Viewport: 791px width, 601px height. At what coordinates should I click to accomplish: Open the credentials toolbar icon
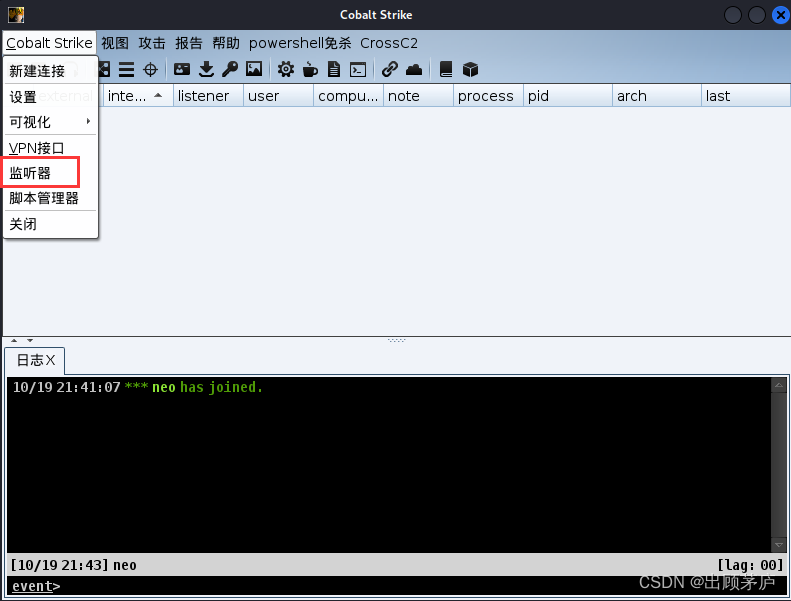pyautogui.click(x=182, y=69)
